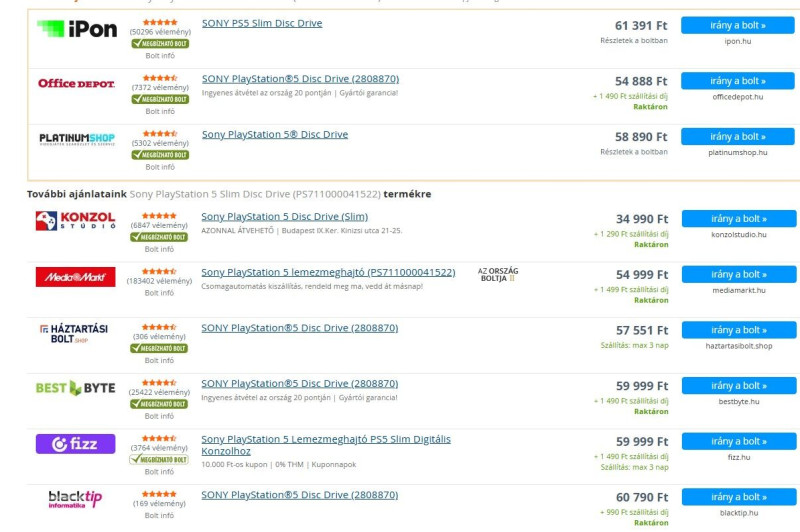This screenshot has height=532, width=800.
Task: Open PlatinumShop's Bolt infó
Action: (160, 167)
